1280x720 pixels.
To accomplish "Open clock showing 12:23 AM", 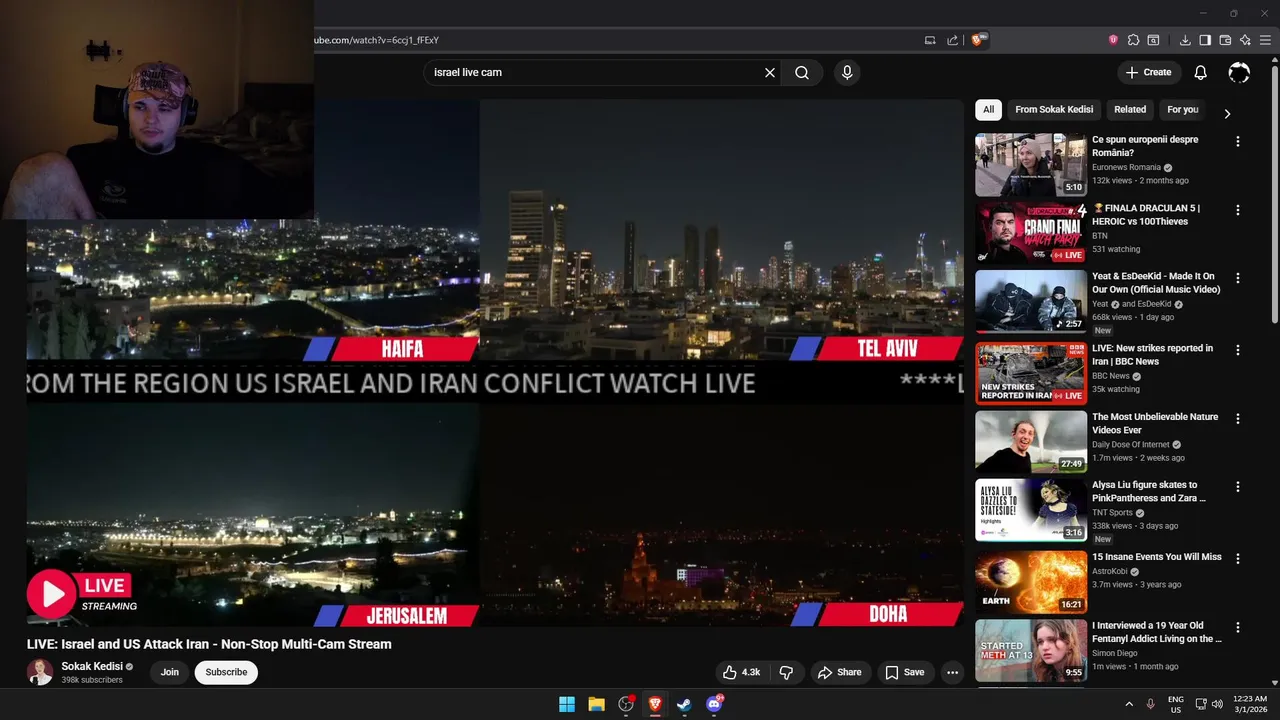I will click(x=1250, y=704).
